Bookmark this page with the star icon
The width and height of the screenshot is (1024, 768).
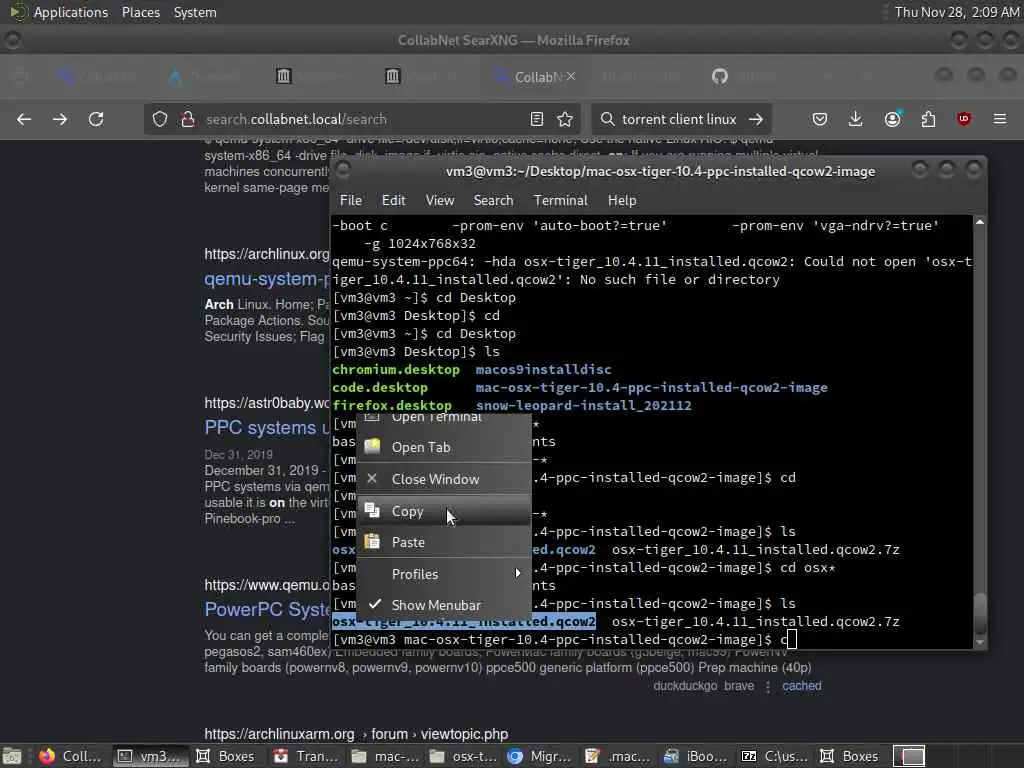tap(565, 119)
